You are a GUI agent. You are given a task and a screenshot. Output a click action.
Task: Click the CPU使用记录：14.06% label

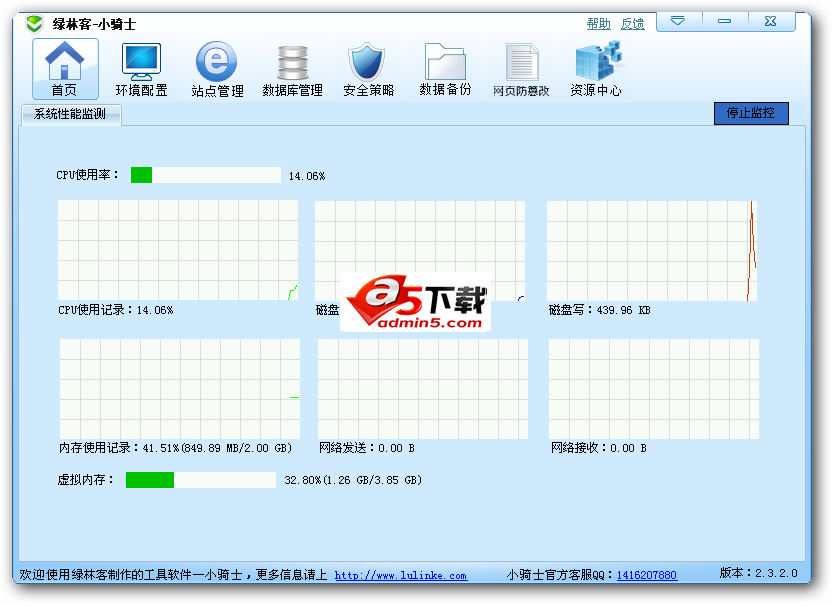[x=116, y=310]
